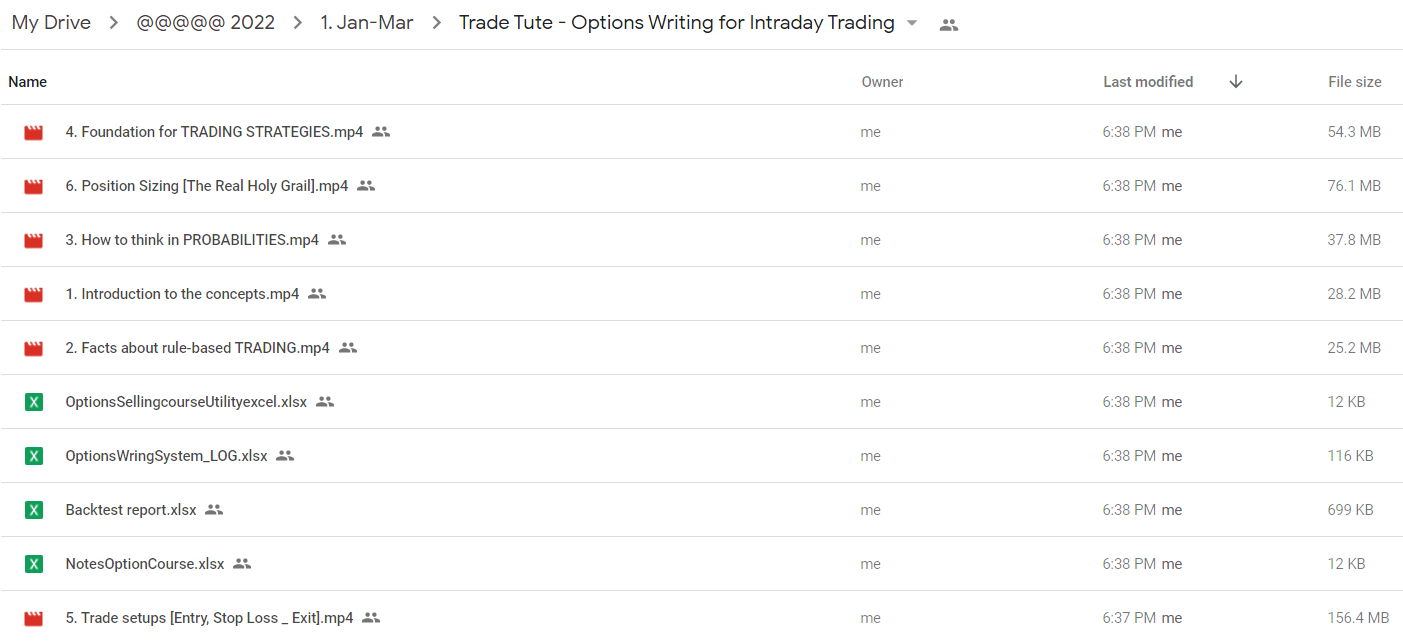Click video icon of Foundation for TRADING STRATEGIES.mp4
1403x641 pixels.
tap(34, 132)
